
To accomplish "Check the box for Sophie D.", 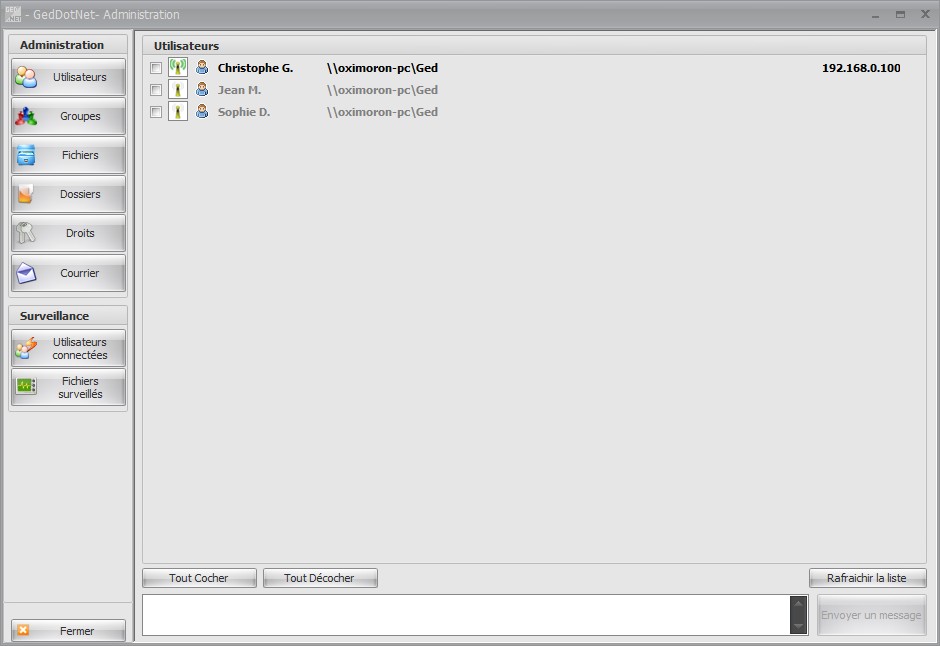I will coord(156,112).
